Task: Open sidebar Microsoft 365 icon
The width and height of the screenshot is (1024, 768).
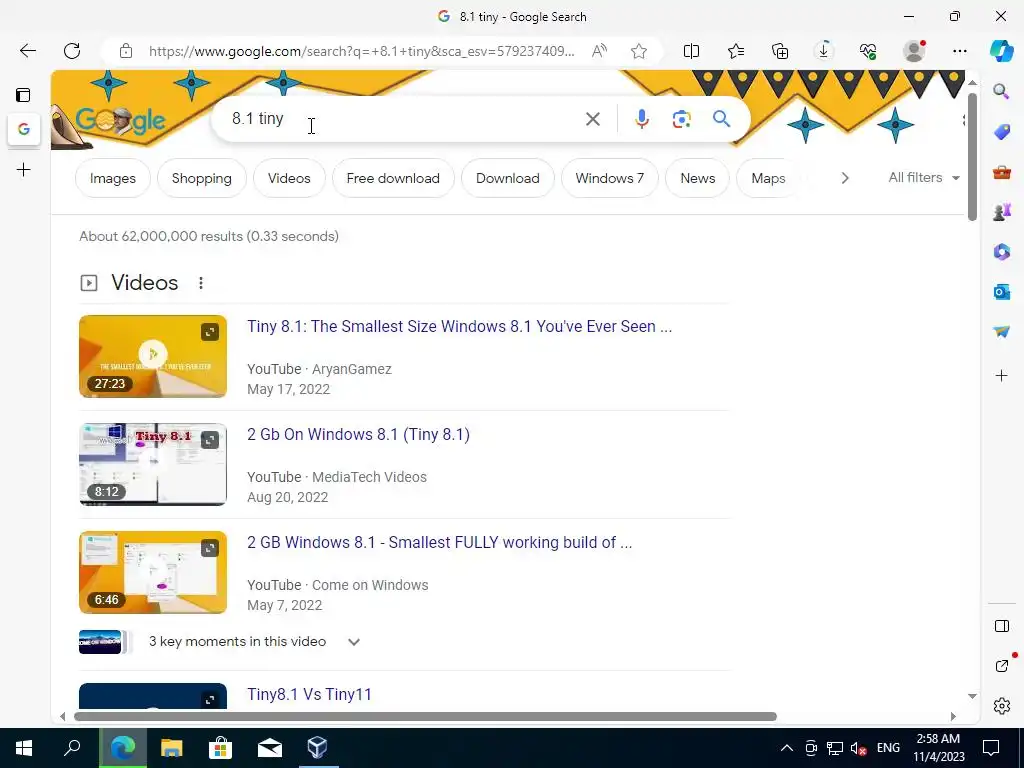Action: tap(1001, 252)
